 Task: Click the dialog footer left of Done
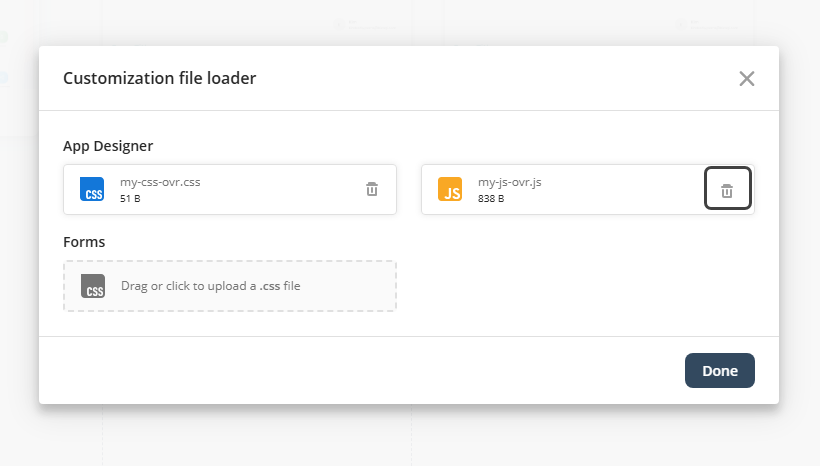point(360,370)
